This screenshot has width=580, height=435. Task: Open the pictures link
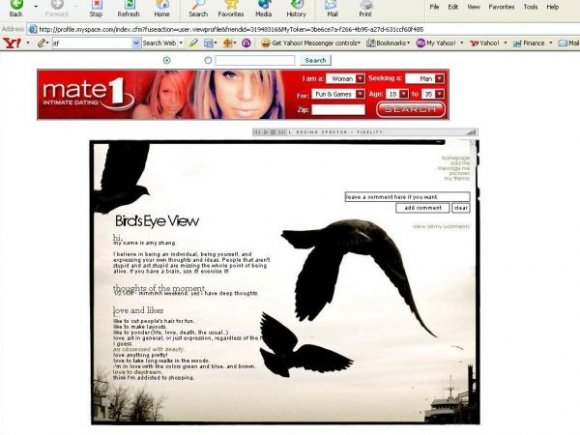pos(459,173)
